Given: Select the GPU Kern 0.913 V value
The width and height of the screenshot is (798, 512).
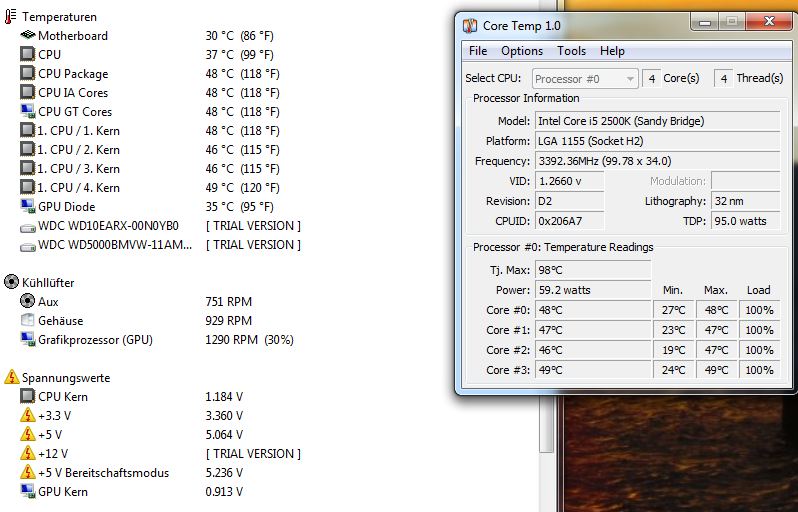Looking at the screenshot, I should pos(224,492).
